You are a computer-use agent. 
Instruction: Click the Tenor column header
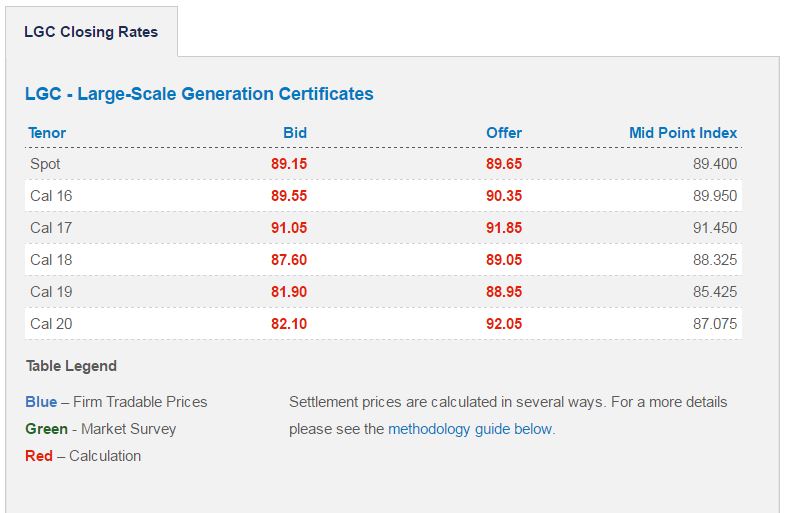[47, 133]
